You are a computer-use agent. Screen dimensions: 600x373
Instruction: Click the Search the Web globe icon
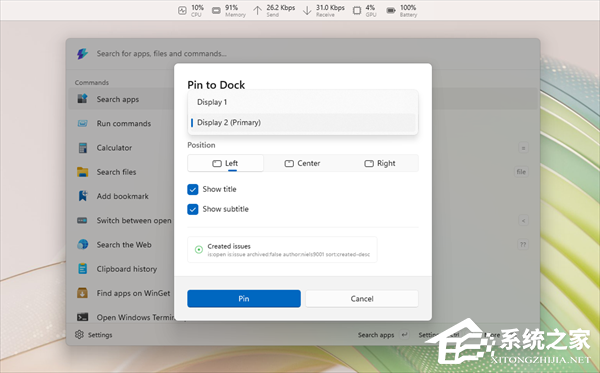82,244
